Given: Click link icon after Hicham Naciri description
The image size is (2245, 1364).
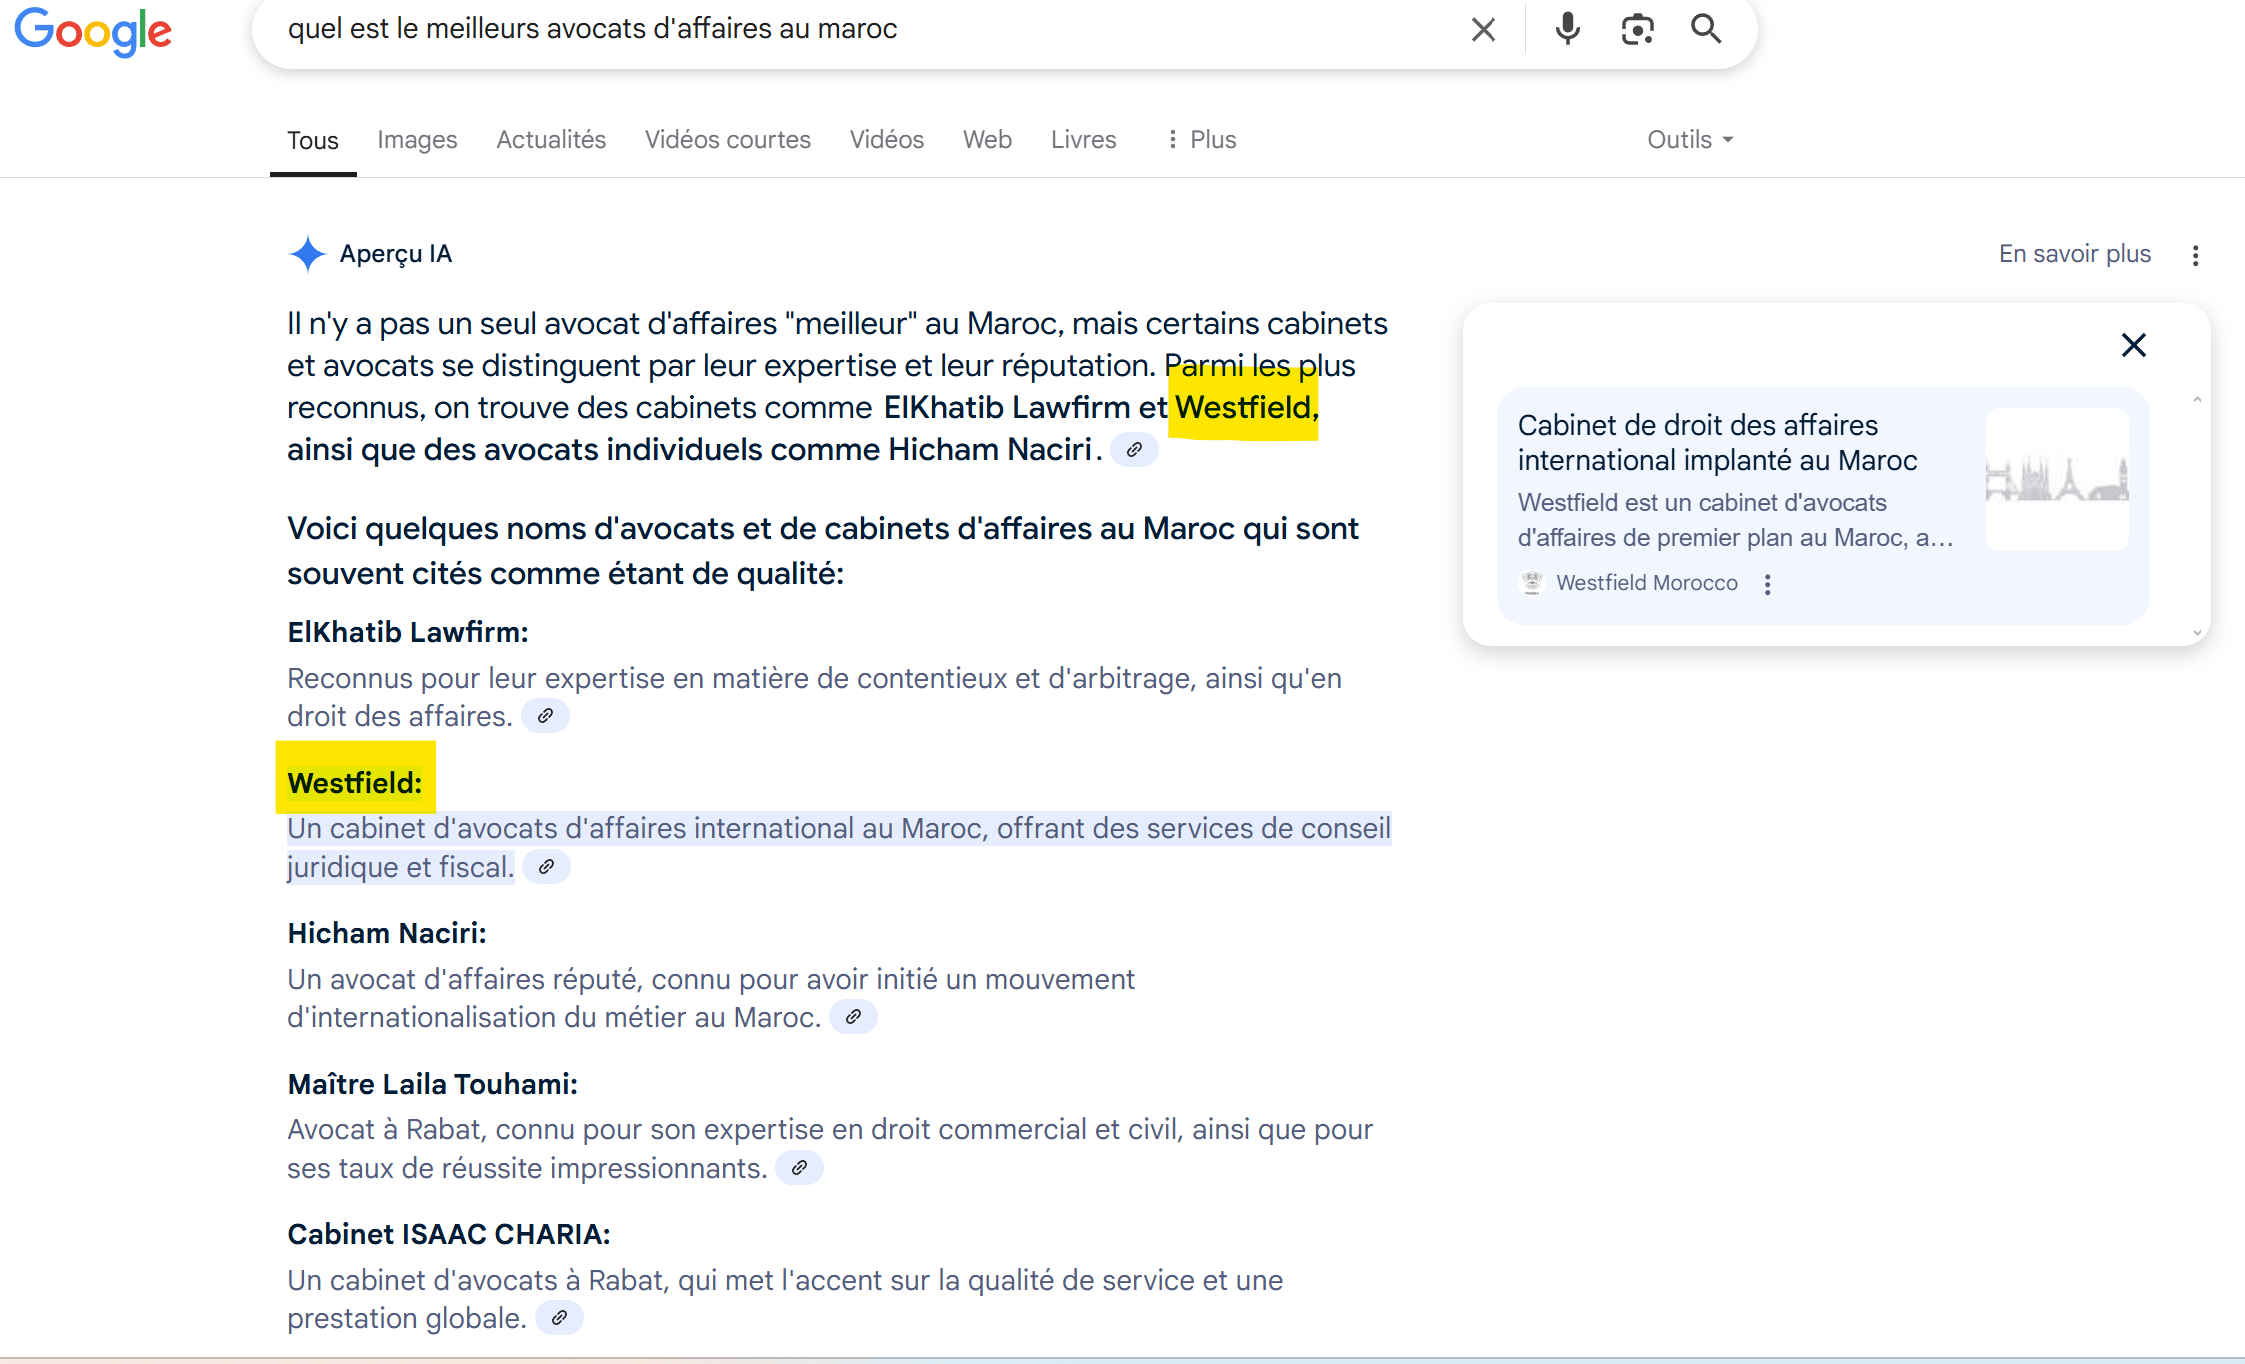Looking at the screenshot, I should point(853,1017).
